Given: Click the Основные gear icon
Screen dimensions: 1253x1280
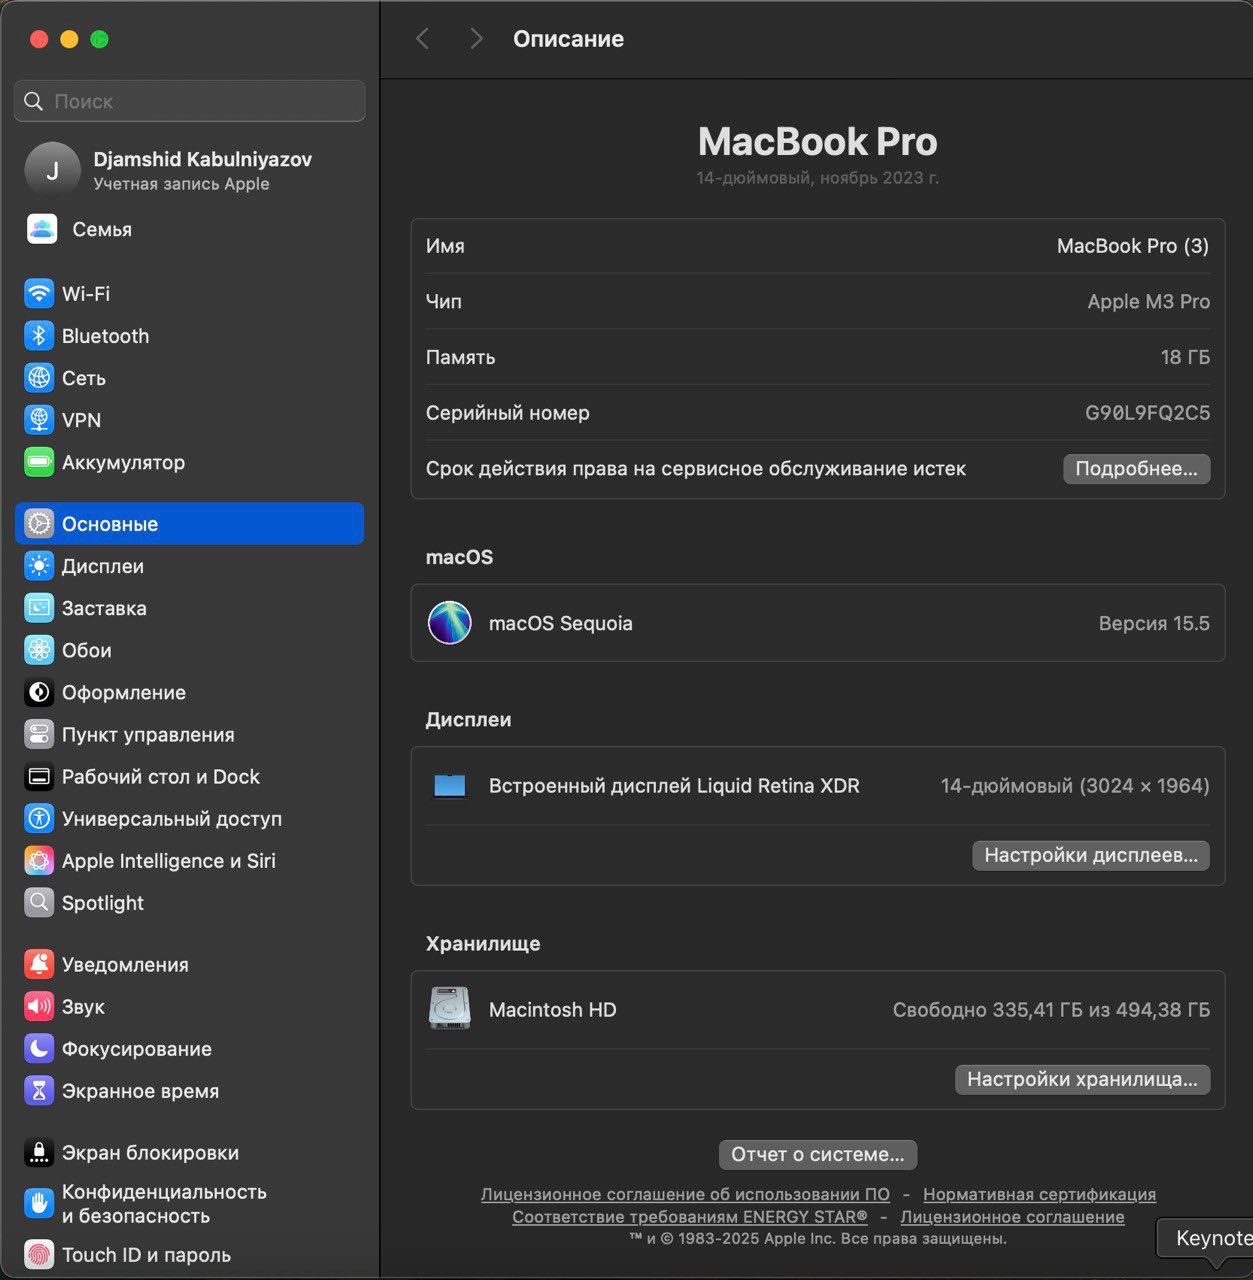Looking at the screenshot, I should (39, 524).
